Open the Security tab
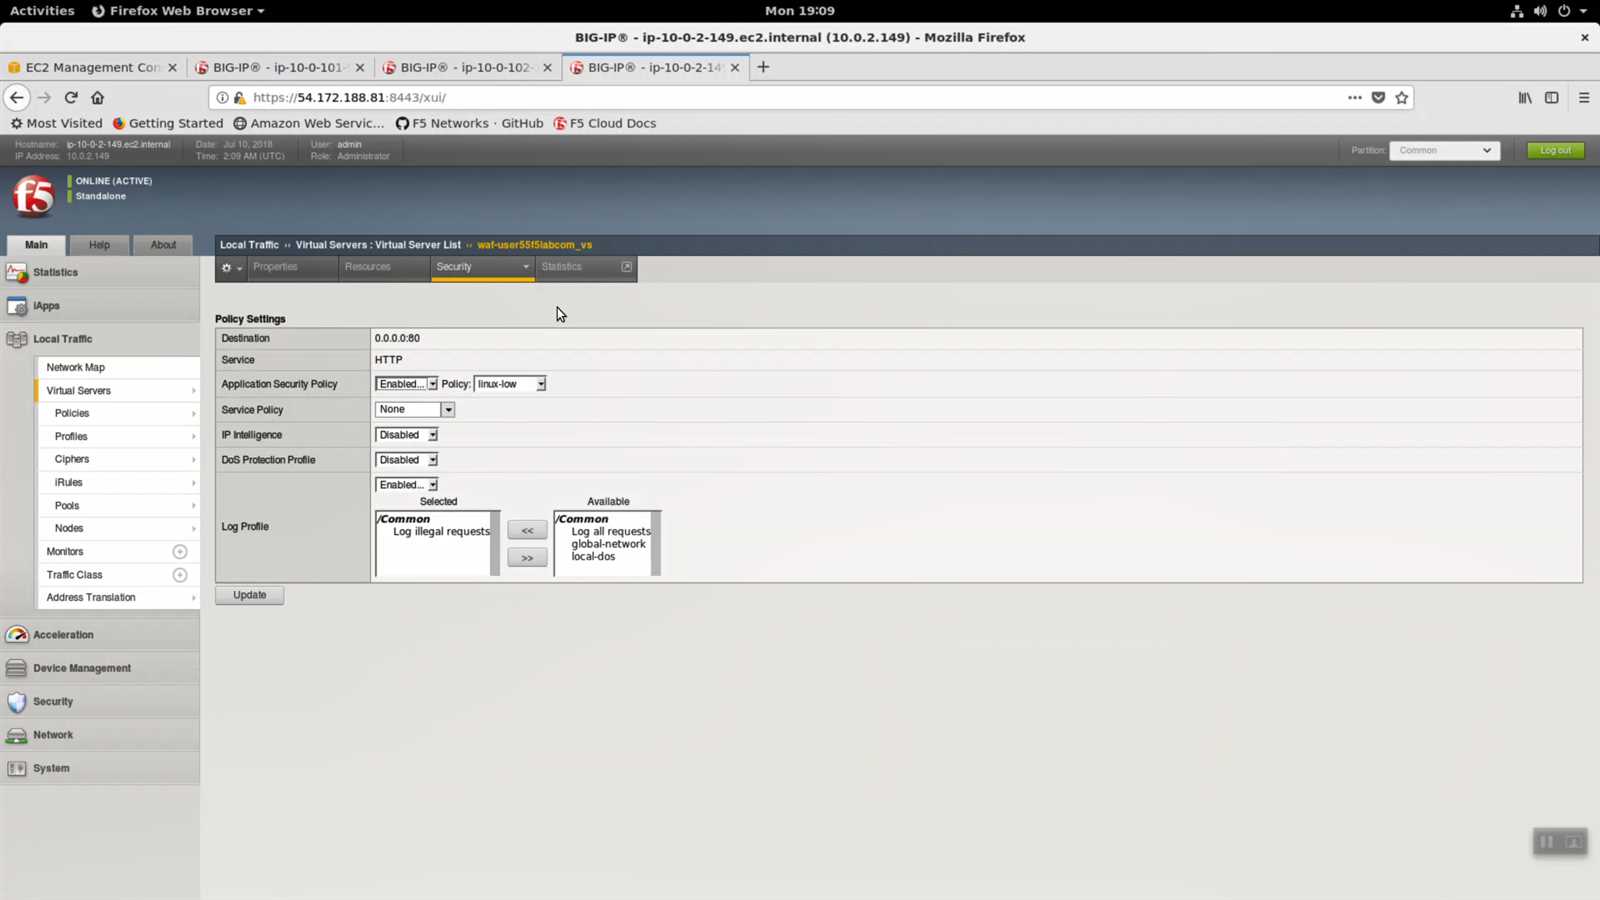Image resolution: width=1600 pixels, height=900 pixels. click(x=482, y=267)
